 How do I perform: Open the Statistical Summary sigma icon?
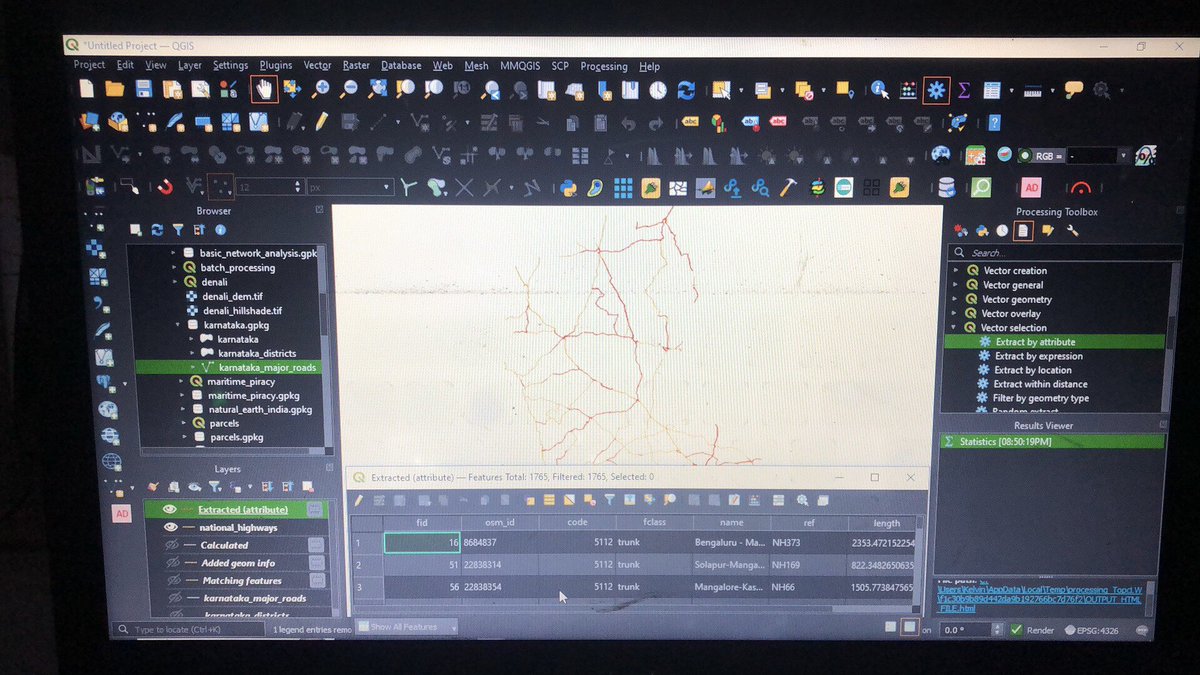pyautogui.click(x=964, y=90)
